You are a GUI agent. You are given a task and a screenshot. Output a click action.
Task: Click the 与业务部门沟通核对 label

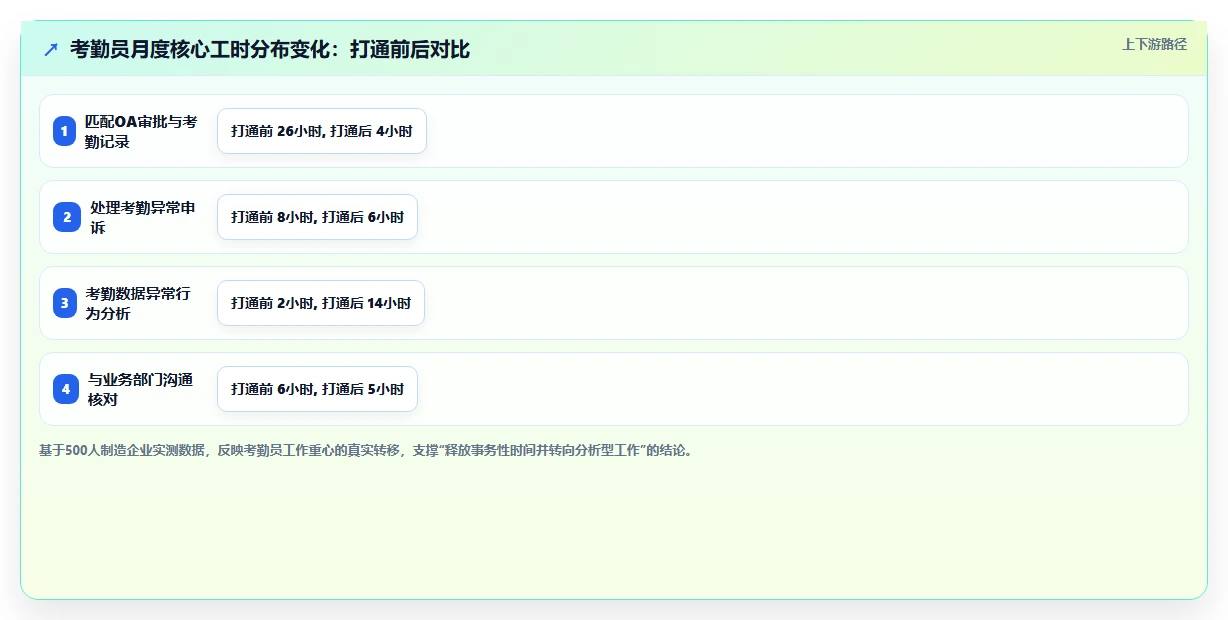pyautogui.click(x=140, y=389)
